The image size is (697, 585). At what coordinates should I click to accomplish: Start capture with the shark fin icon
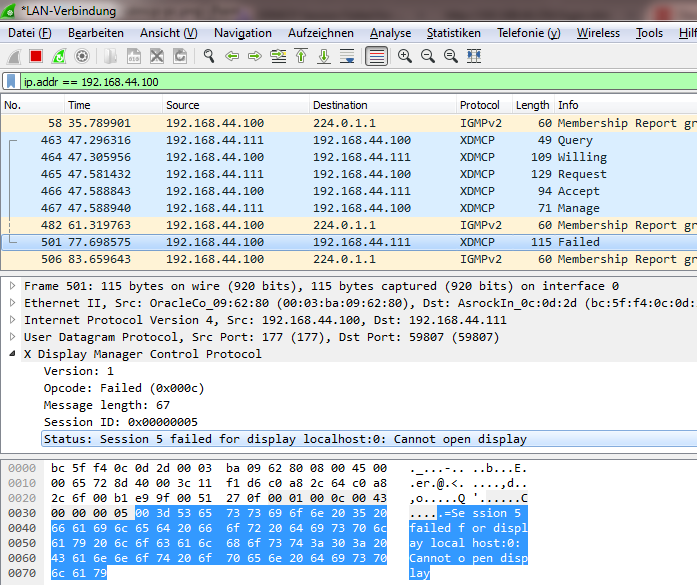tap(14, 56)
